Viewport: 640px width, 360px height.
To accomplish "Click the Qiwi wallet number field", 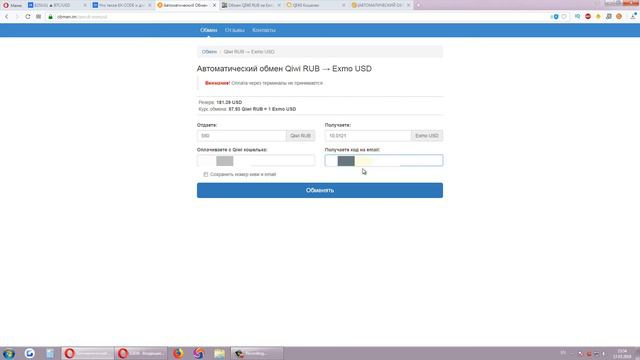I will coord(256,160).
